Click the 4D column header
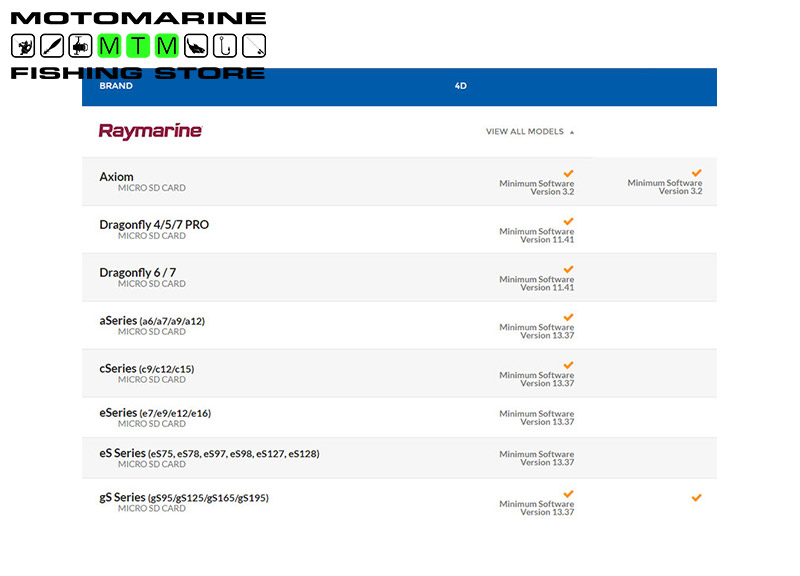This screenshot has width=800, height=576. (460, 86)
